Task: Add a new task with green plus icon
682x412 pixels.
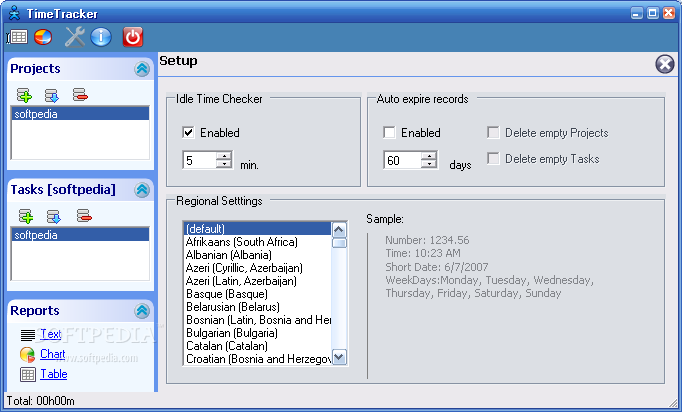Action: click(26, 216)
